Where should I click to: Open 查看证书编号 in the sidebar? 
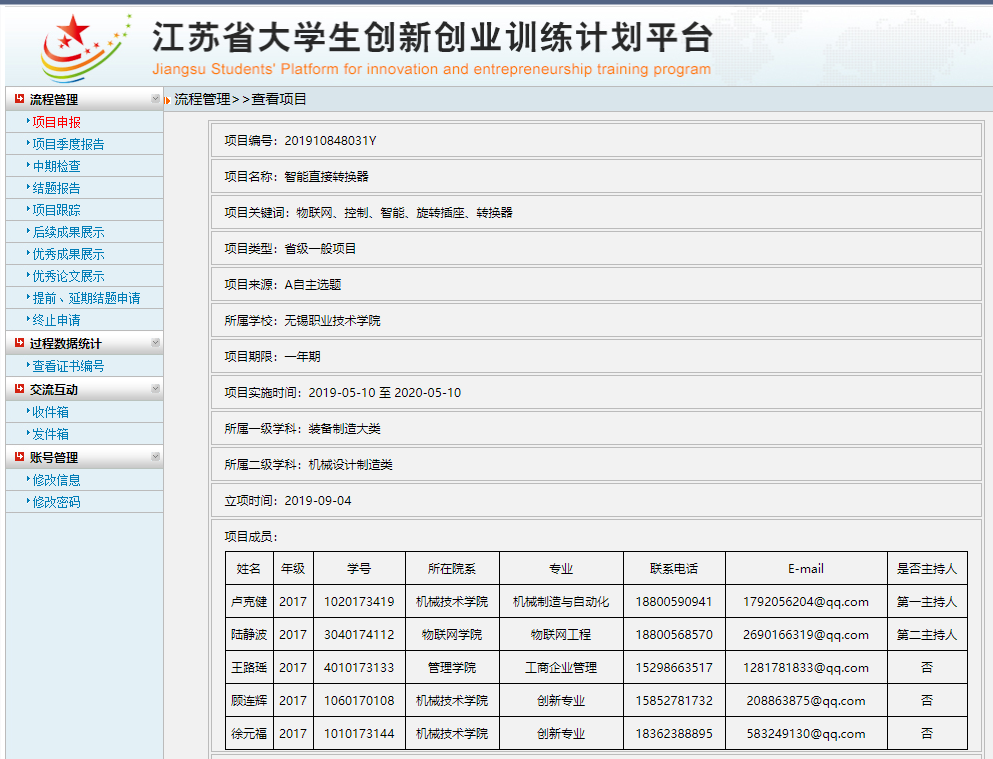[68, 366]
